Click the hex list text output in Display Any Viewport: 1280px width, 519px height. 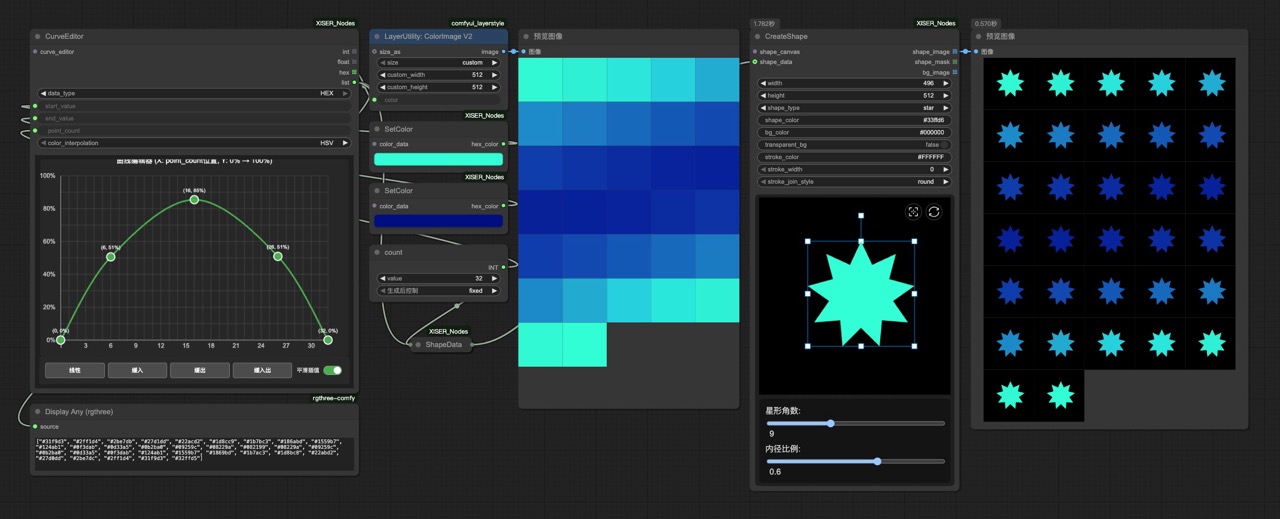(x=195, y=454)
